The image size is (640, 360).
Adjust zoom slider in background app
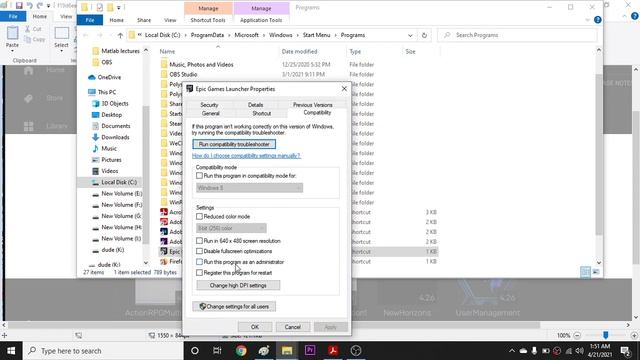tap(606, 335)
